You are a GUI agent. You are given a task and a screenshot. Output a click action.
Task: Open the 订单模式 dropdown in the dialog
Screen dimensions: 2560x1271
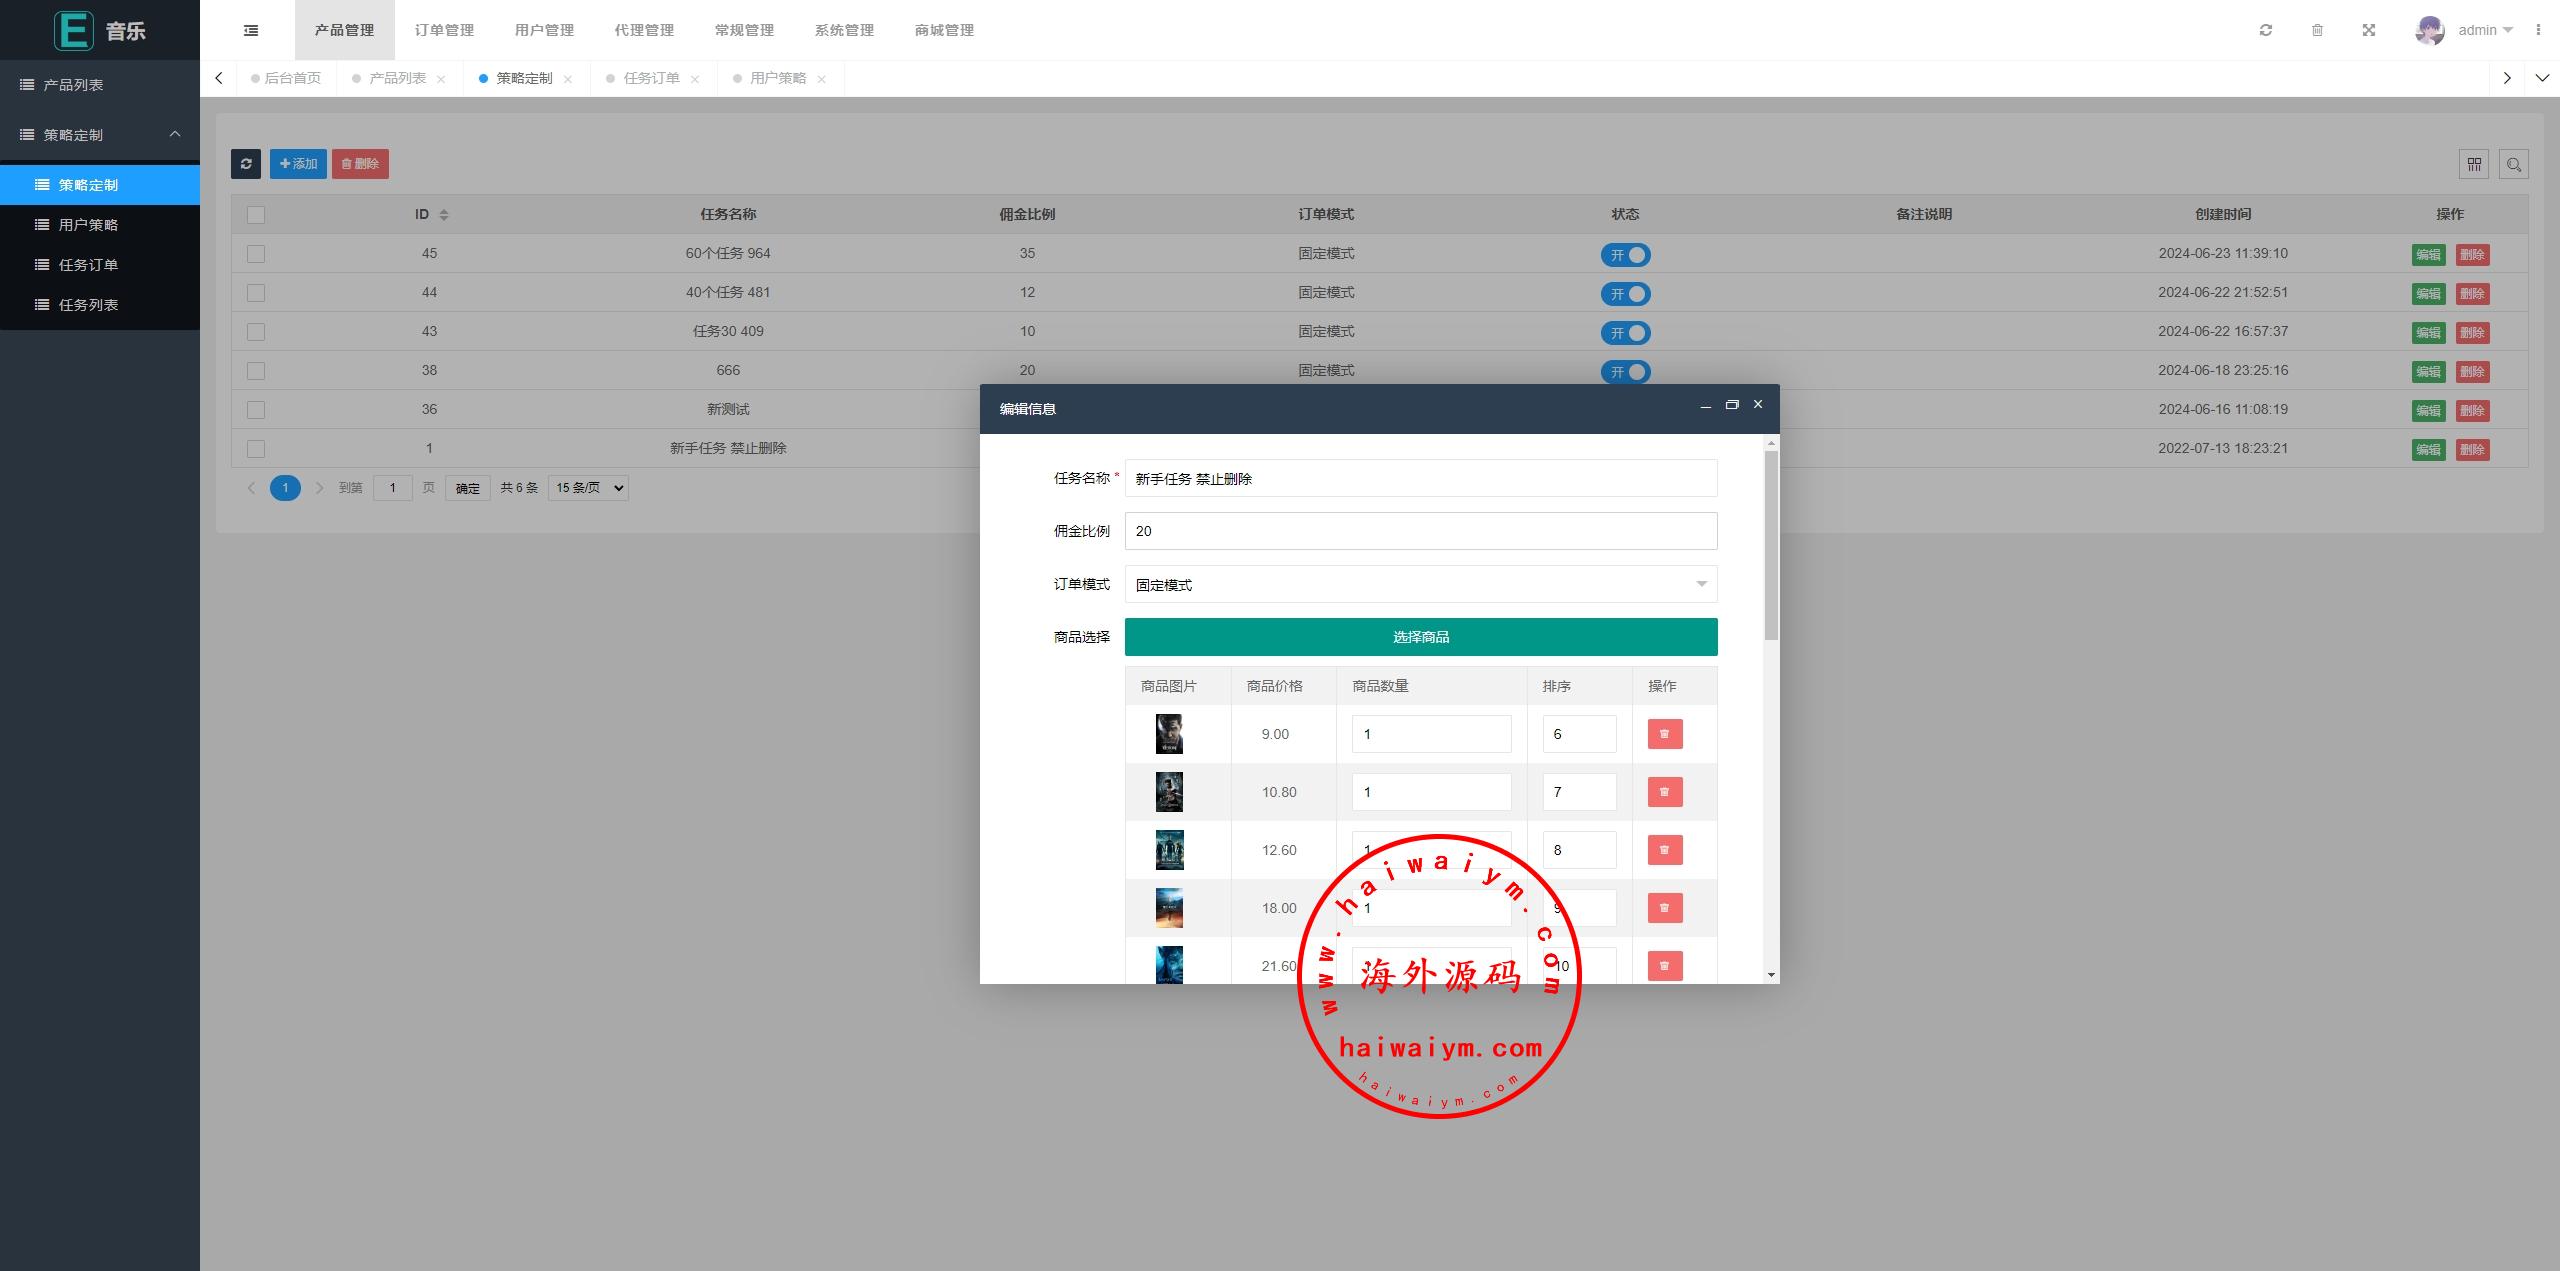click(1420, 585)
